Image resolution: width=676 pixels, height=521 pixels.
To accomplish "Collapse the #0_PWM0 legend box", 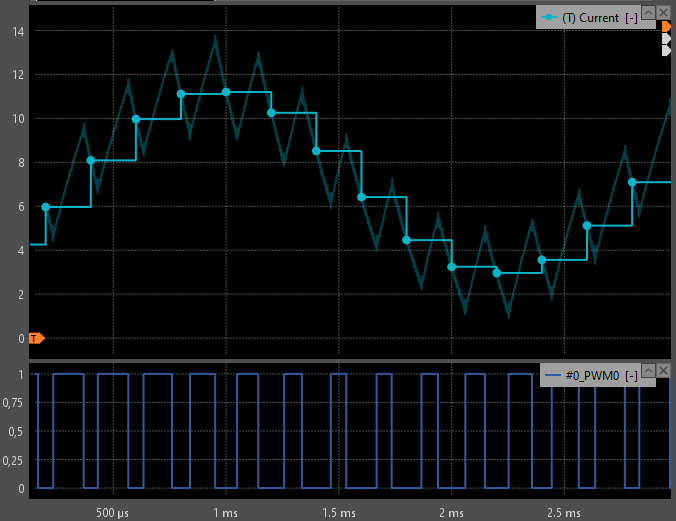I will point(648,370).
